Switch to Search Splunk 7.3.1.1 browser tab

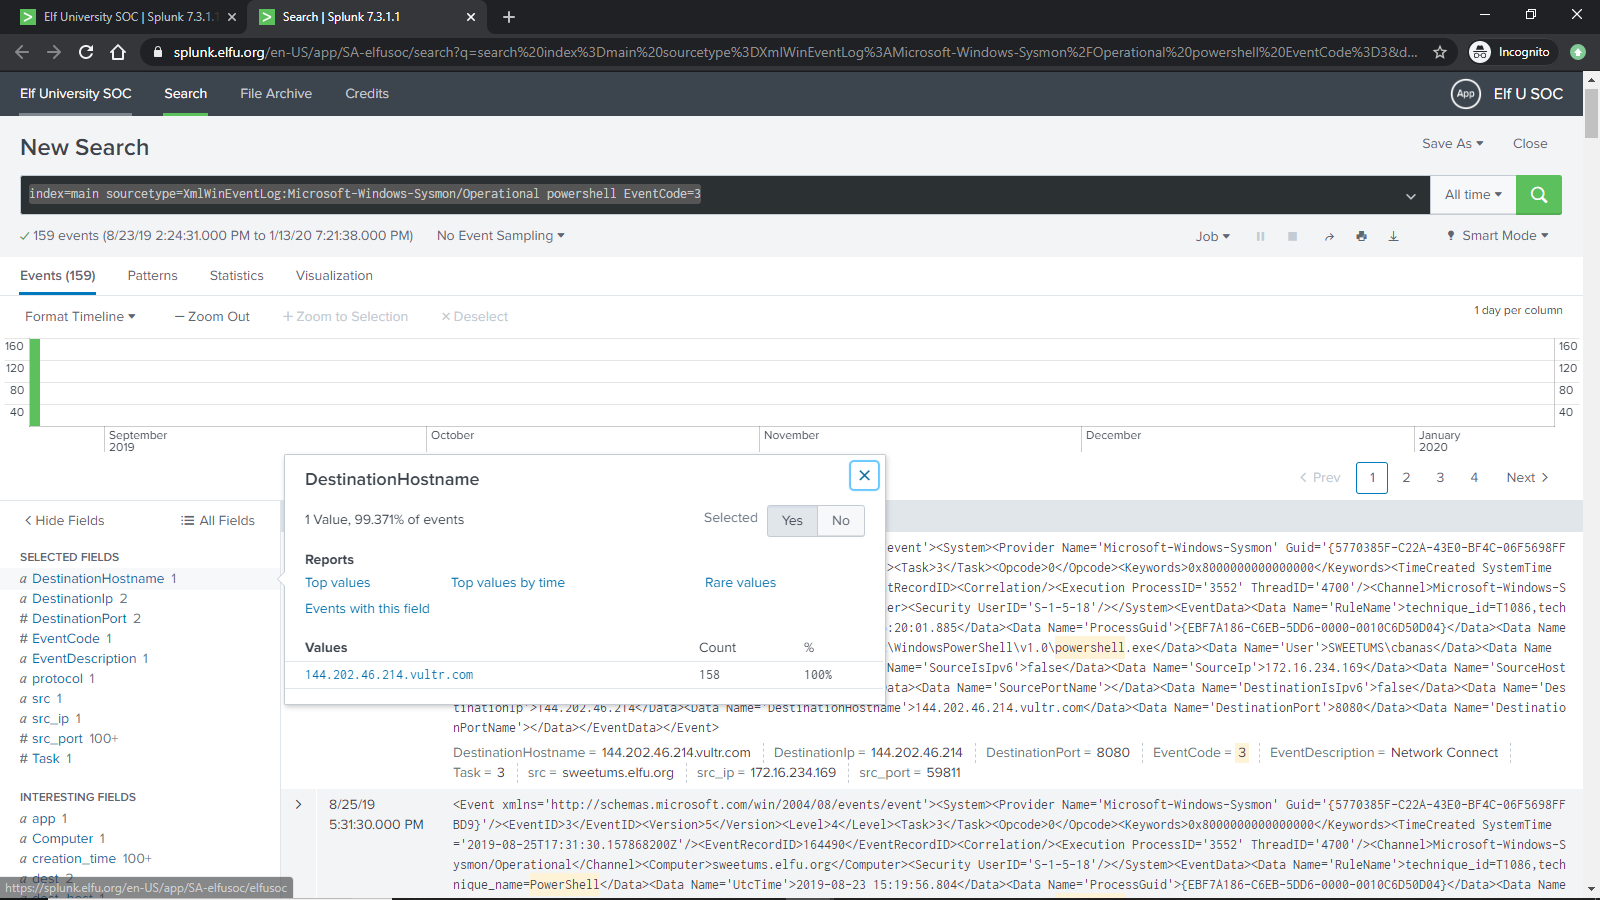pos(365,17)
